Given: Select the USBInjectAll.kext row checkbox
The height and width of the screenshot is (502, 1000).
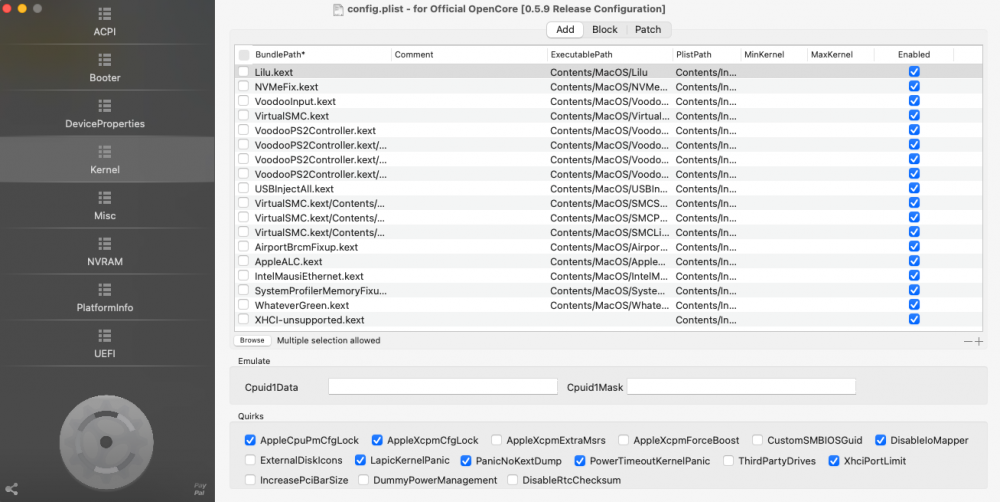Looking at the screenshot, I should click(244, 188).
